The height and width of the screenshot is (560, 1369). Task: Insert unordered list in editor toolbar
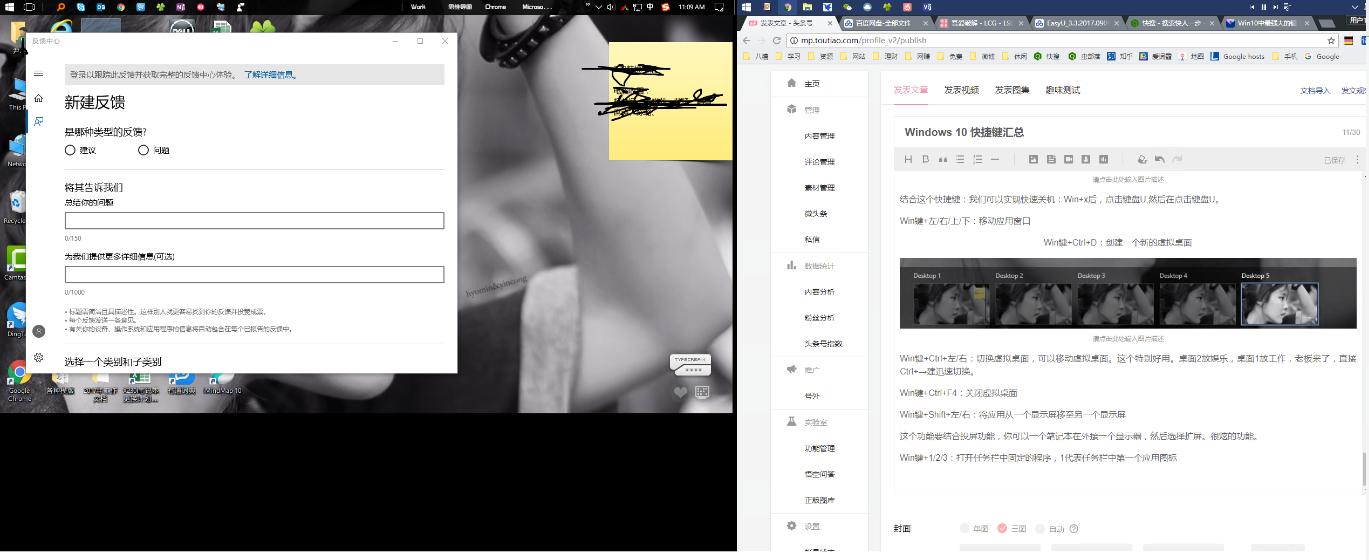pyautogui.click(x=959, y=159)
